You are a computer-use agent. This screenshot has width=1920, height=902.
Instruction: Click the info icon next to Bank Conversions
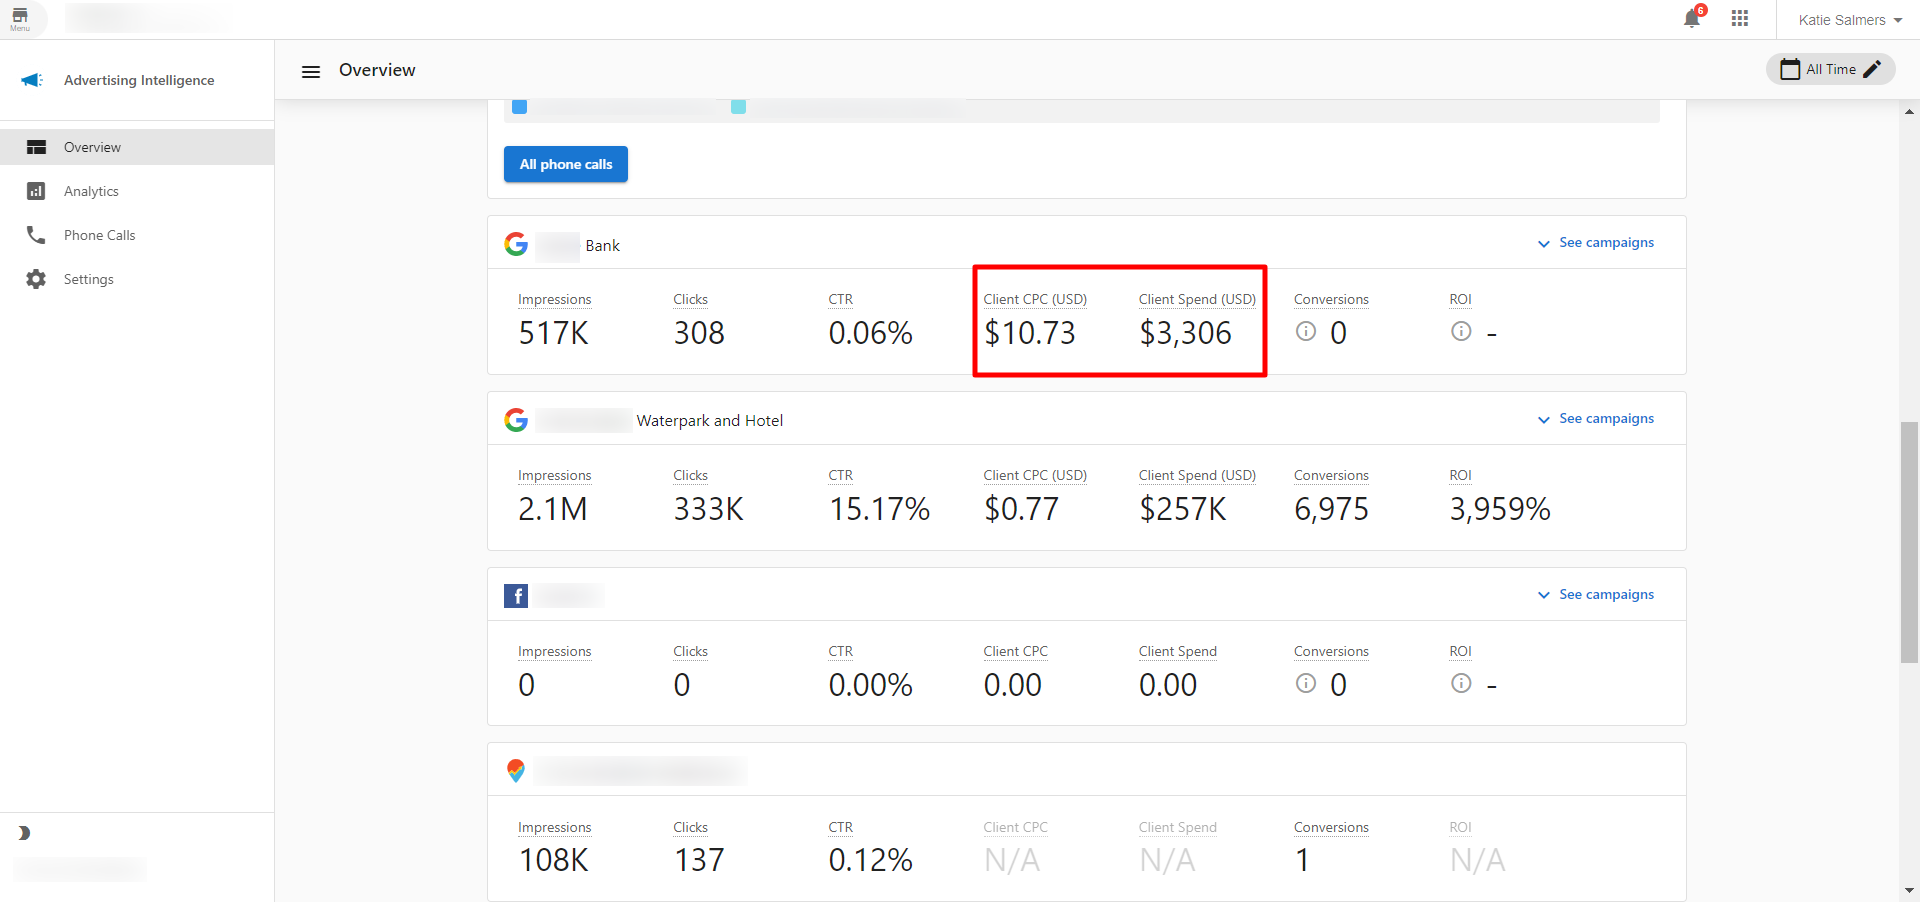[1305, 331]
